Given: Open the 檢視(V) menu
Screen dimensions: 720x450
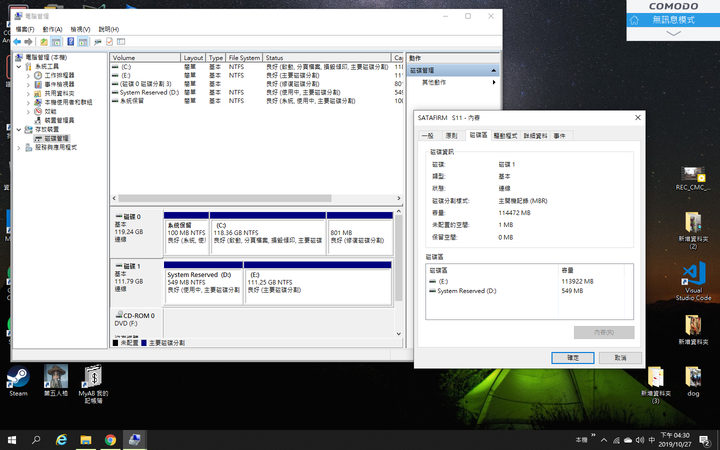Looking at the screenshot, I should click(x=80, y=29).
